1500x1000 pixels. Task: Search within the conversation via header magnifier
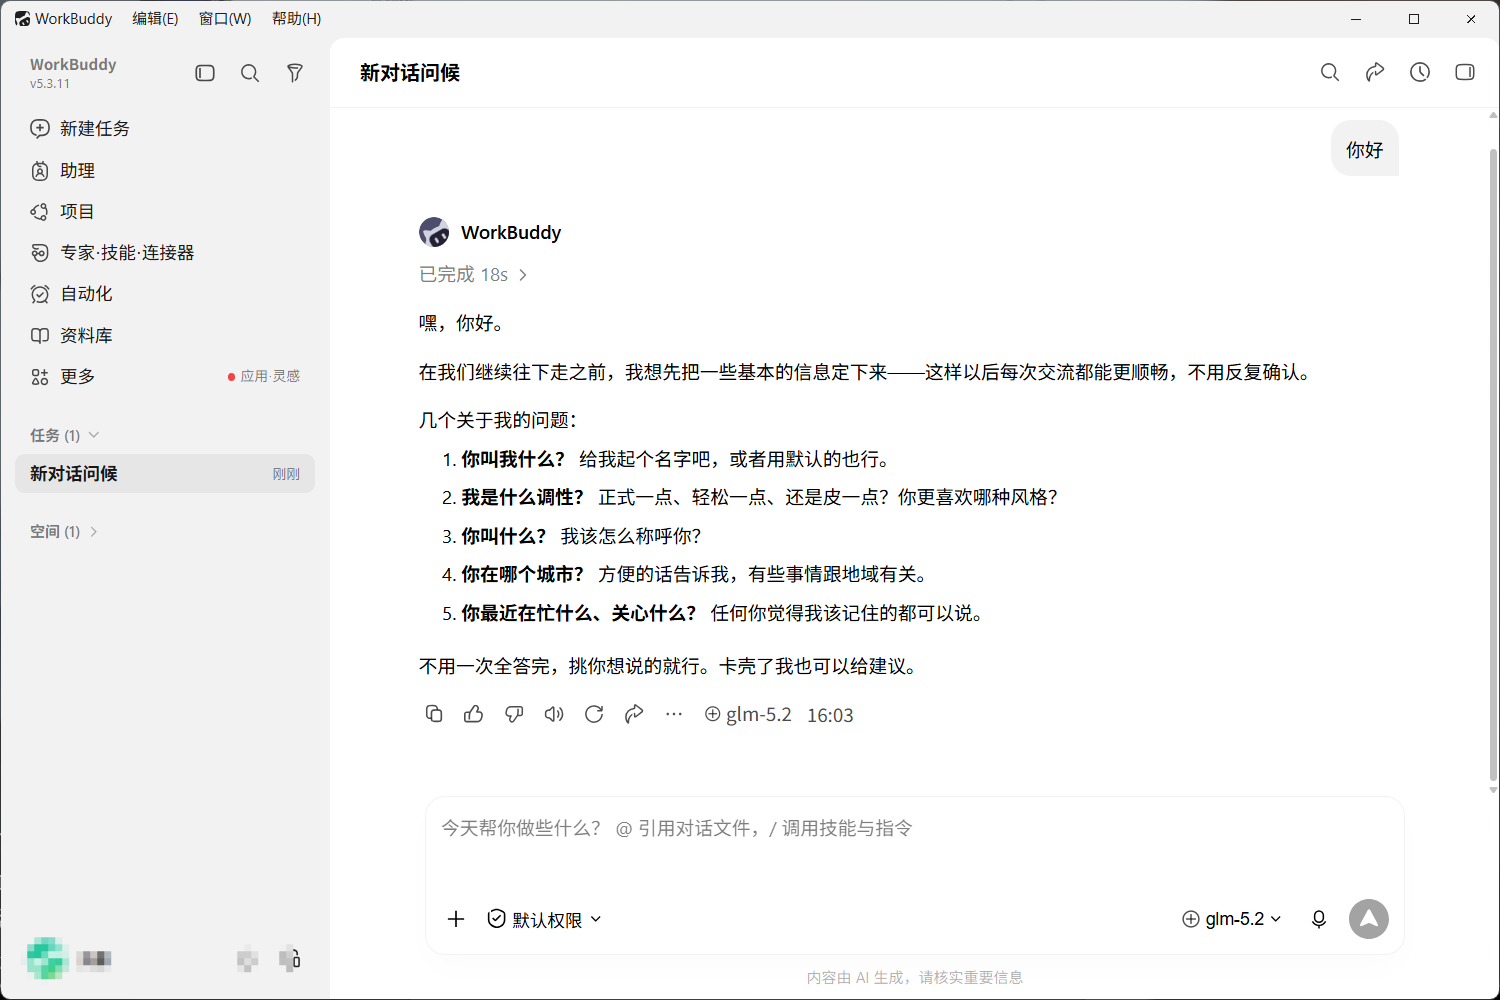[1330, 72]
